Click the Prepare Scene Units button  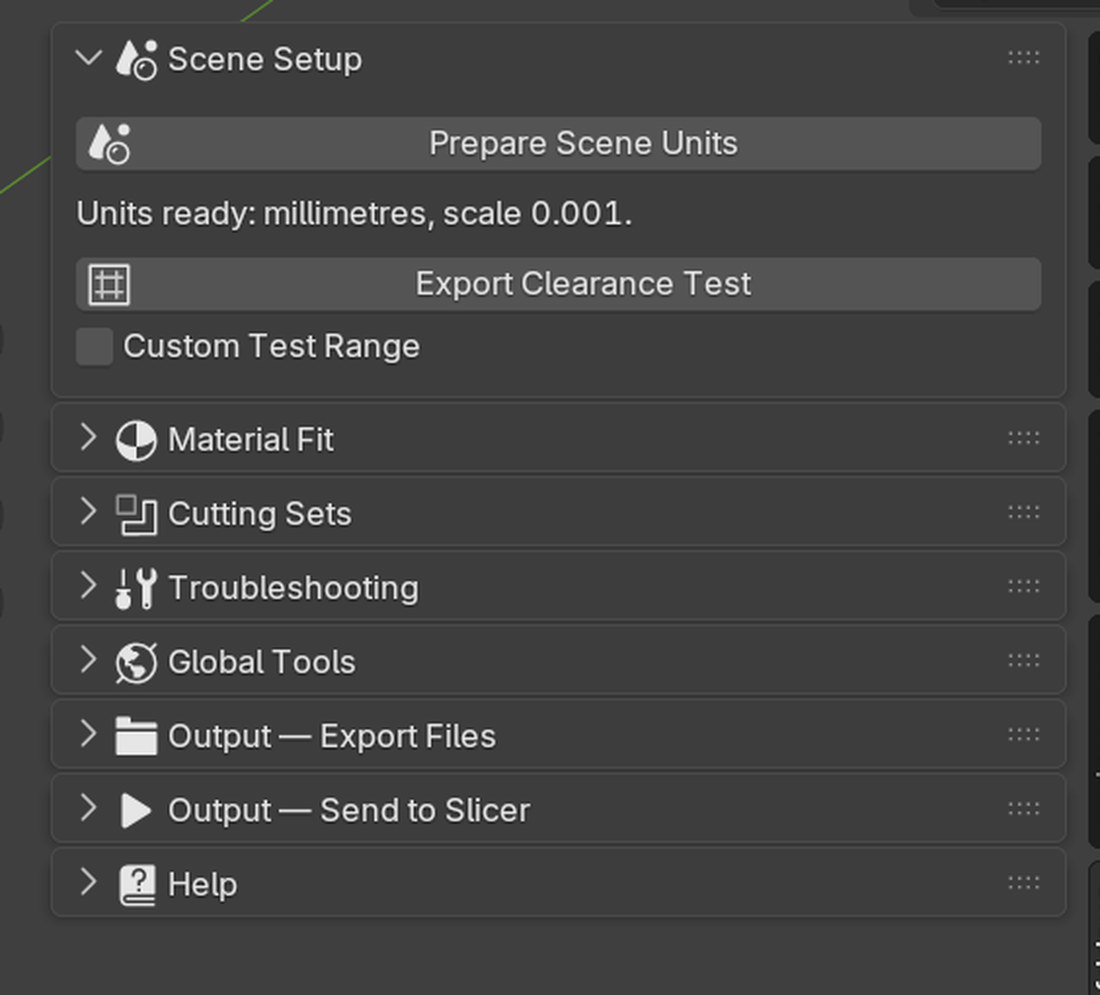(x=558, y=144)
